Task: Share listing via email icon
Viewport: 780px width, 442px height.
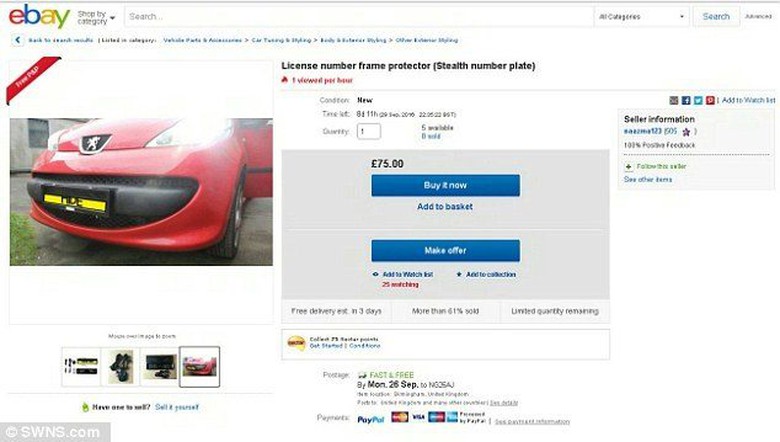Action: pyautogui.click(x=674, y=100)
